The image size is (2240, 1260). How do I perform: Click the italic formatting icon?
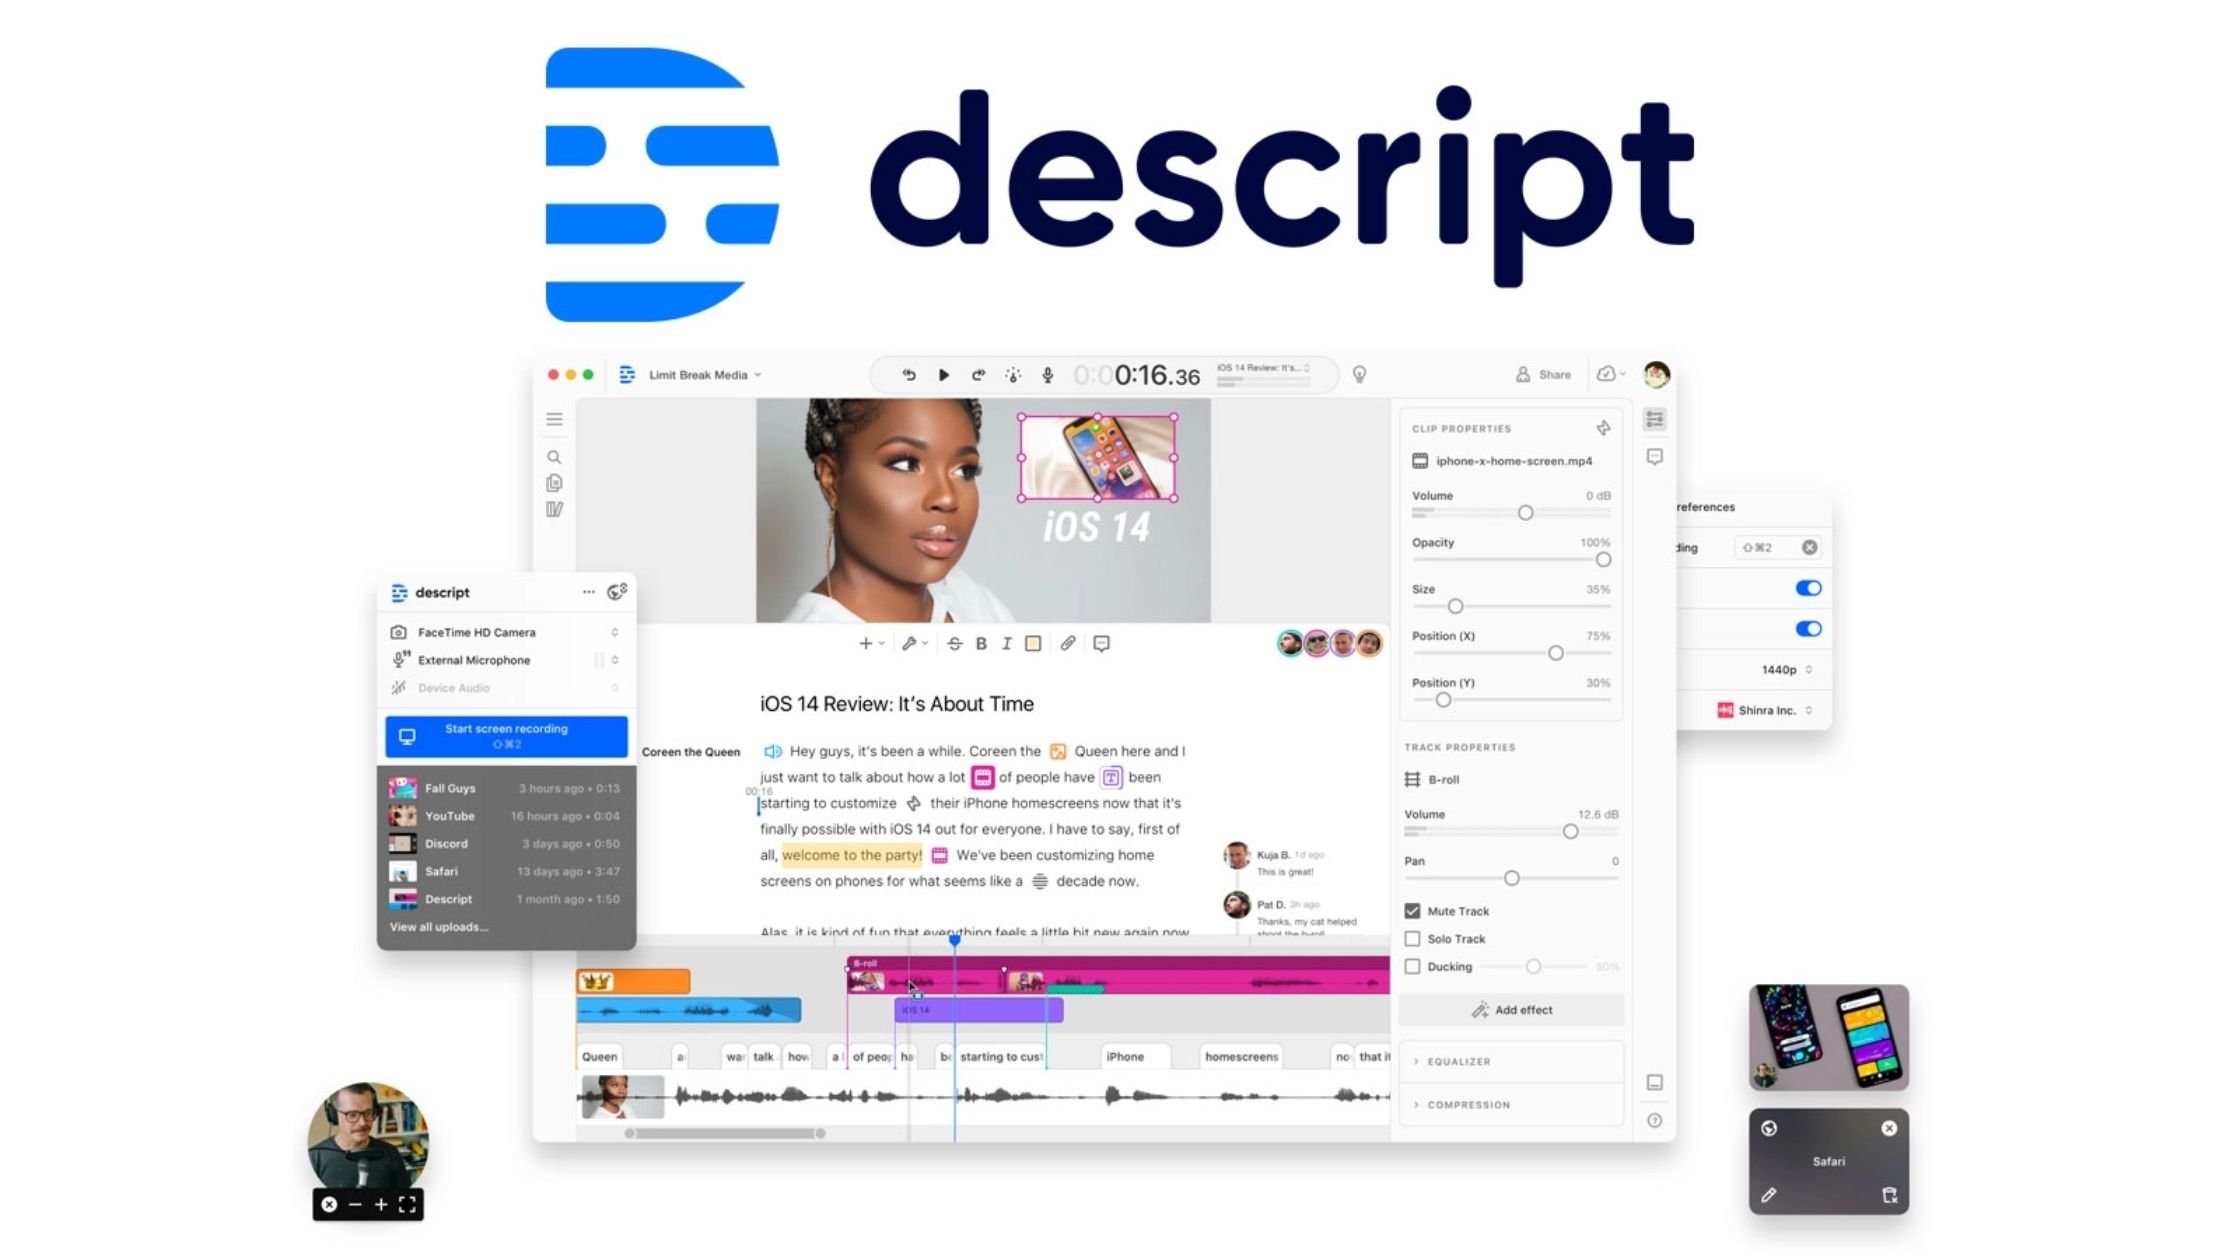(x=1006, y=643)
